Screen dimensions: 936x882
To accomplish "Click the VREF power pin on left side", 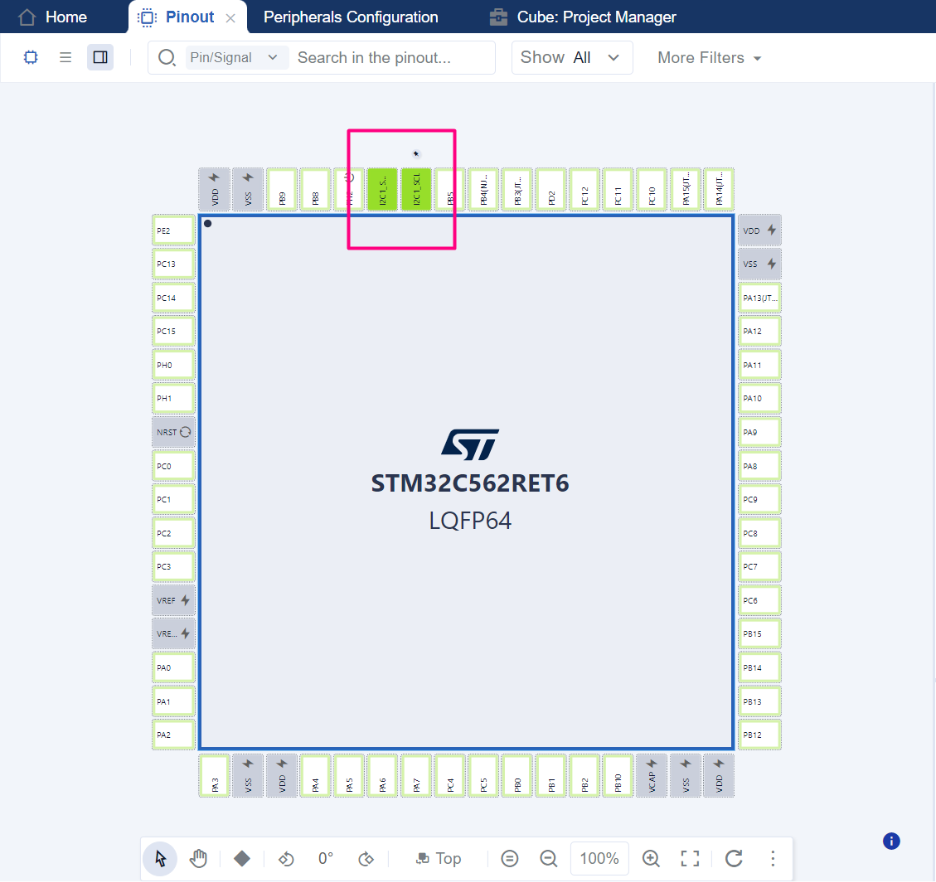I will tap(174, 600).
